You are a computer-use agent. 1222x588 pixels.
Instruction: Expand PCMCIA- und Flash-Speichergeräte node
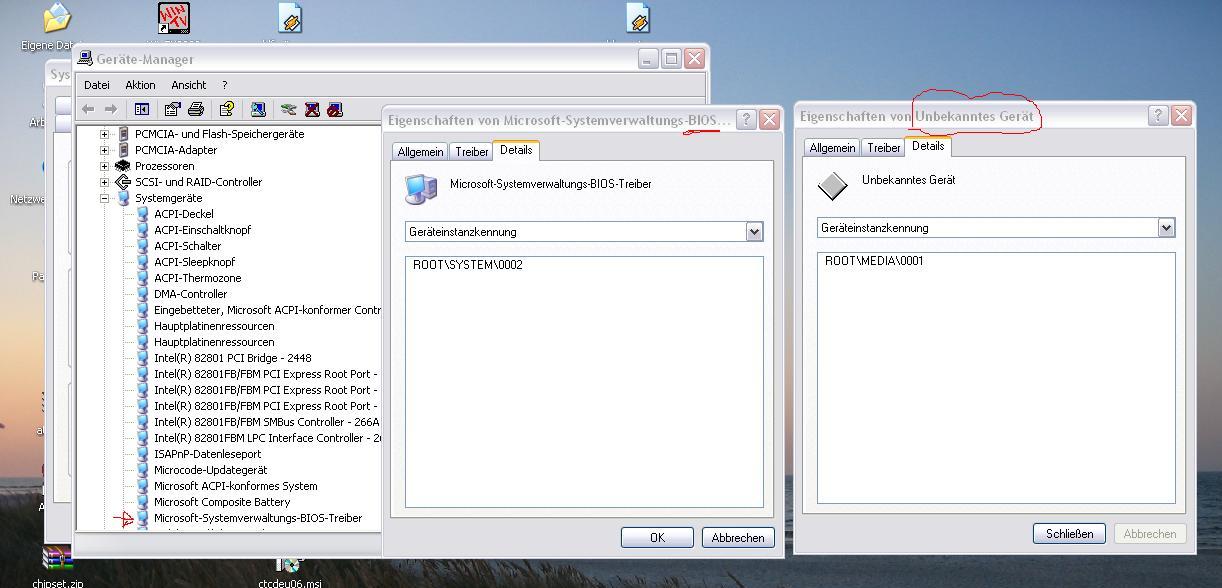pos(104,134)
